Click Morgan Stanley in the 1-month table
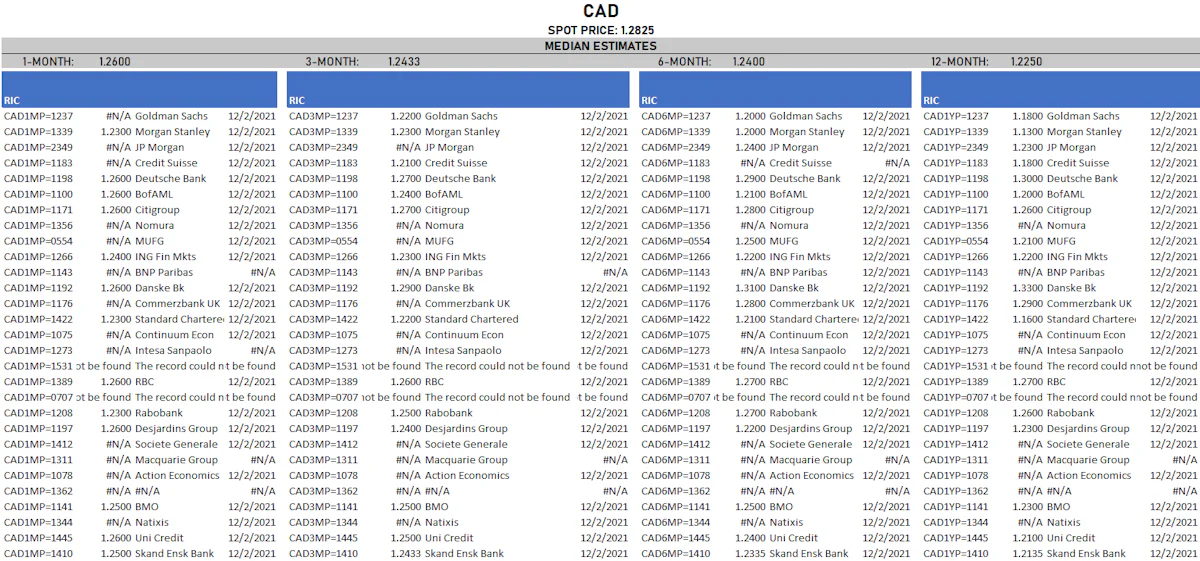Viewport: 1200px width, 561px height. coord(173,132)
